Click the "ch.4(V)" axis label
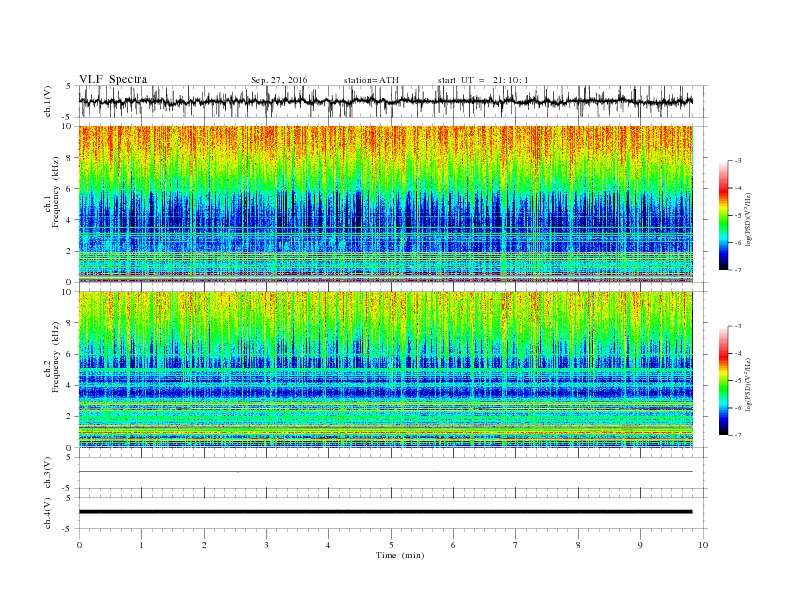The width and height of the screenshot is (792, 612). click(x=48, y=513)
